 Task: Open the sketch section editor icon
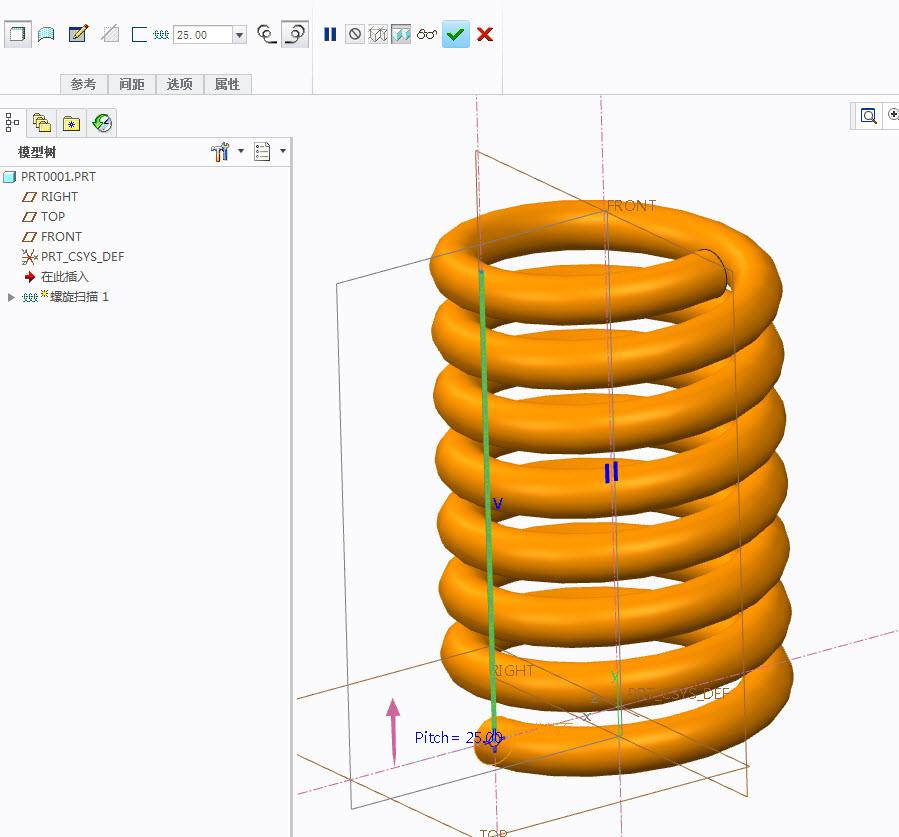click(78, 34)
